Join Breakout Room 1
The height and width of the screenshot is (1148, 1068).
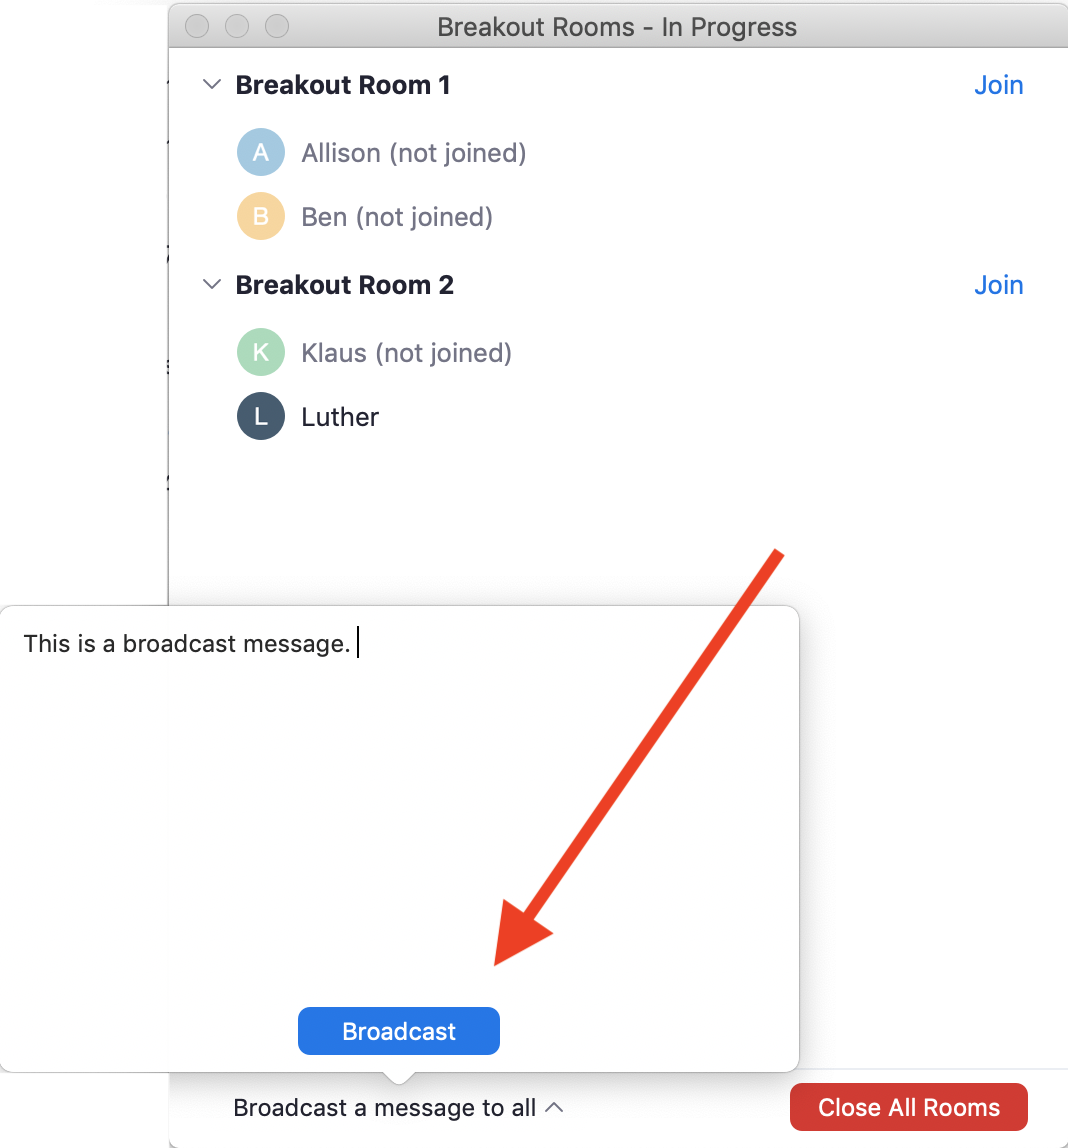pos(998,85)
